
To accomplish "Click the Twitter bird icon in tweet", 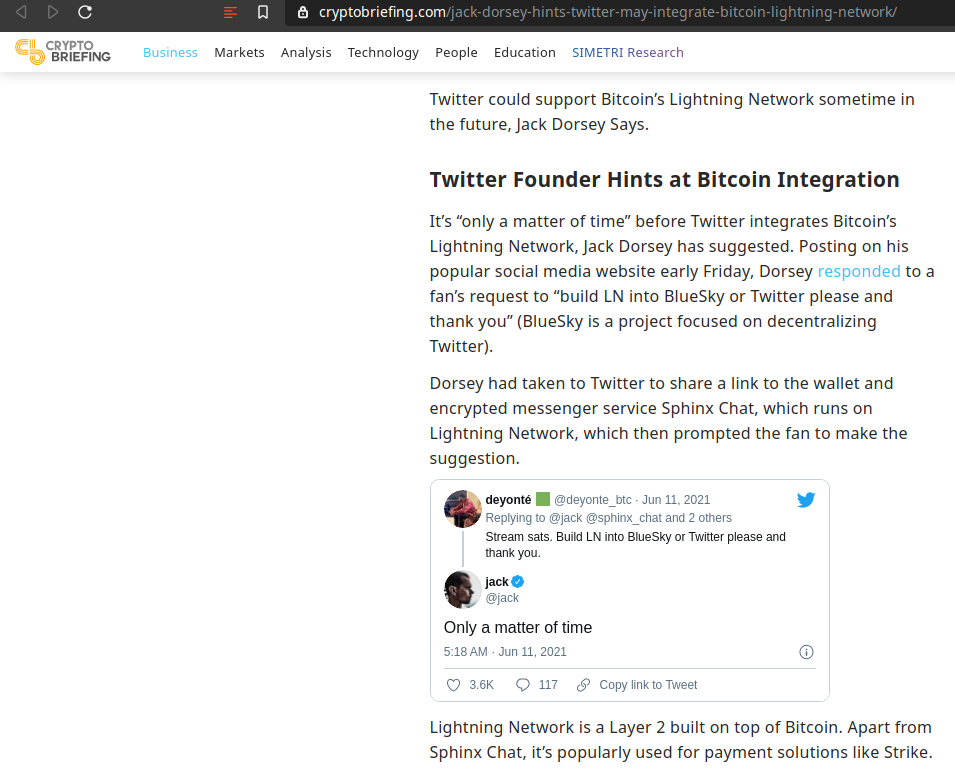I will (x=806, y=500).
